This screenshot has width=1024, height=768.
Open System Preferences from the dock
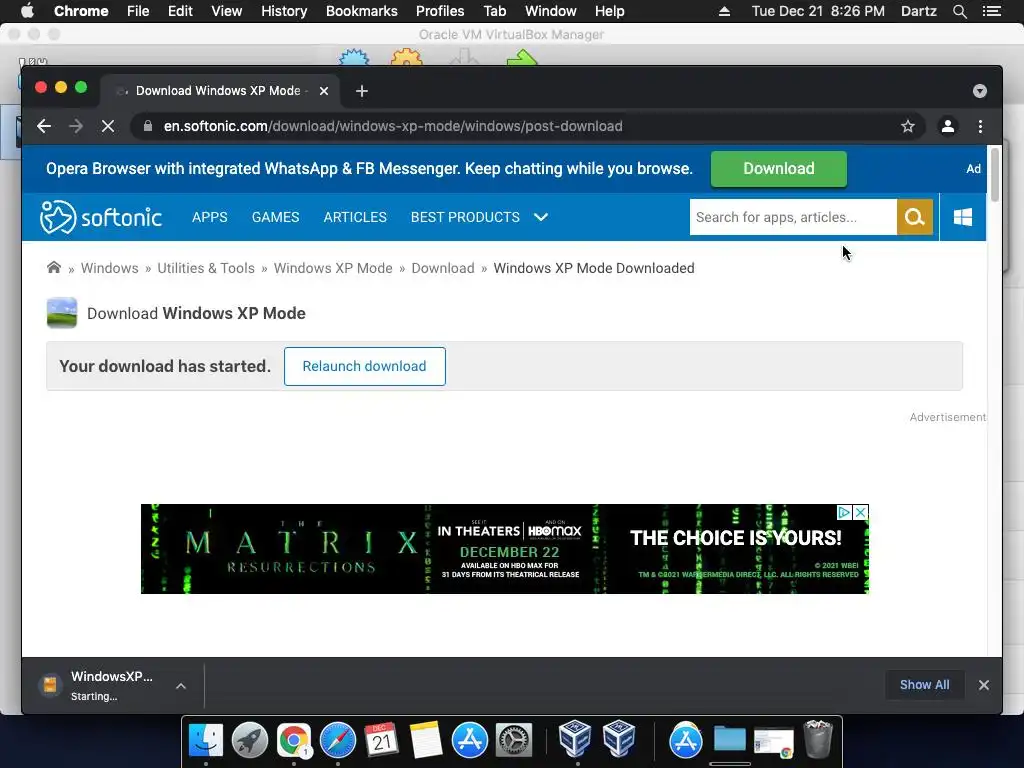(x=514, y=740)
